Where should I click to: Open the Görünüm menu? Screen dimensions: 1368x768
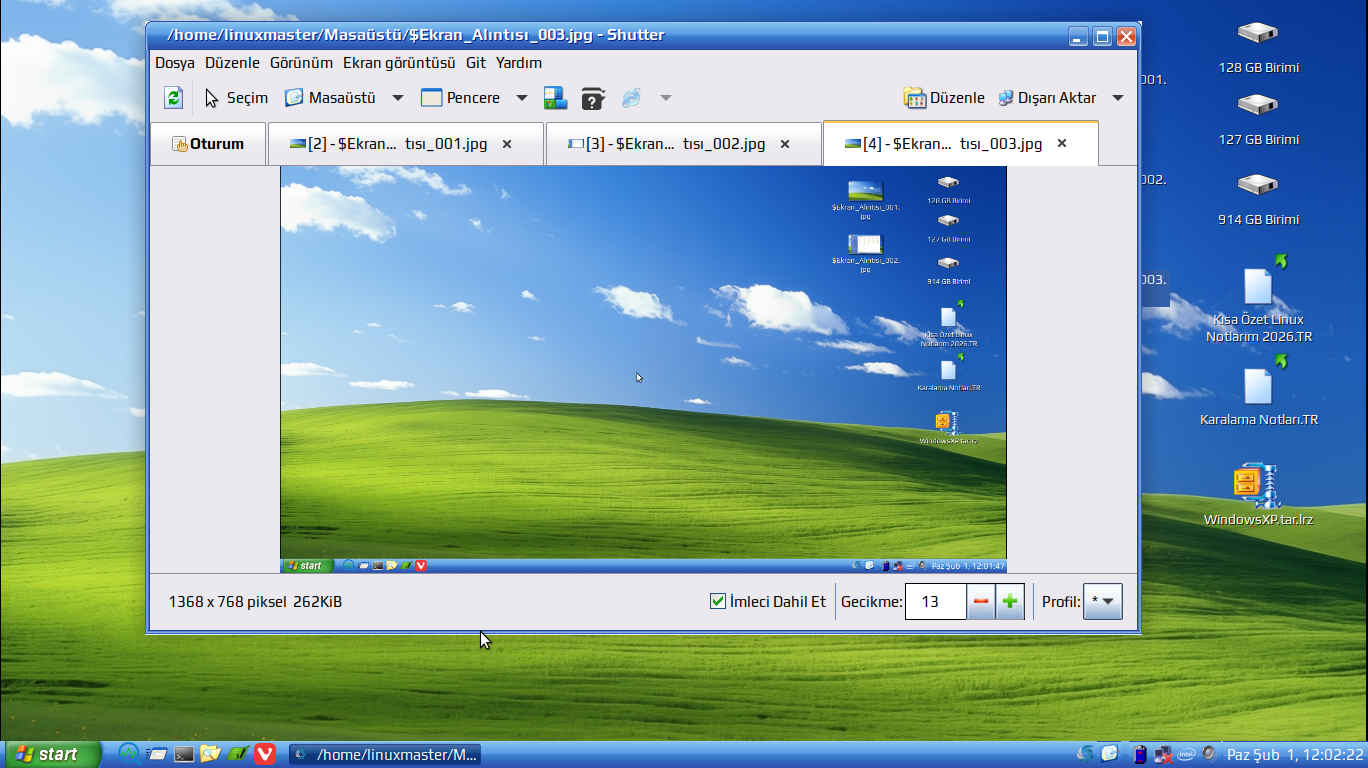click(301, 63)
